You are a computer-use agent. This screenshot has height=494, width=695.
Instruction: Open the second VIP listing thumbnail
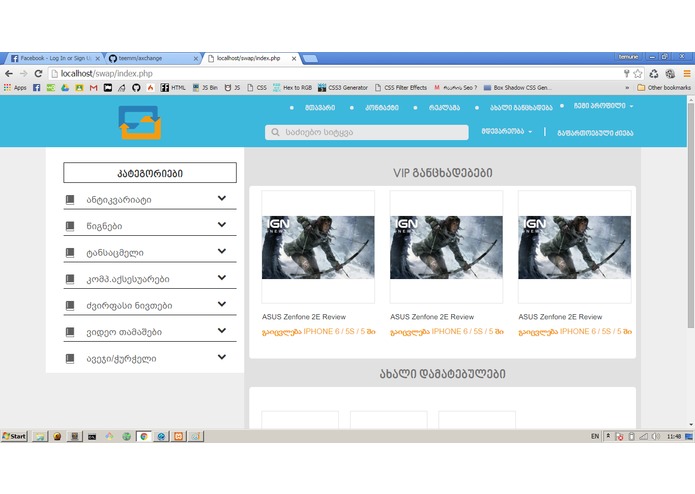pyautogui.click(x=446, y=247)
